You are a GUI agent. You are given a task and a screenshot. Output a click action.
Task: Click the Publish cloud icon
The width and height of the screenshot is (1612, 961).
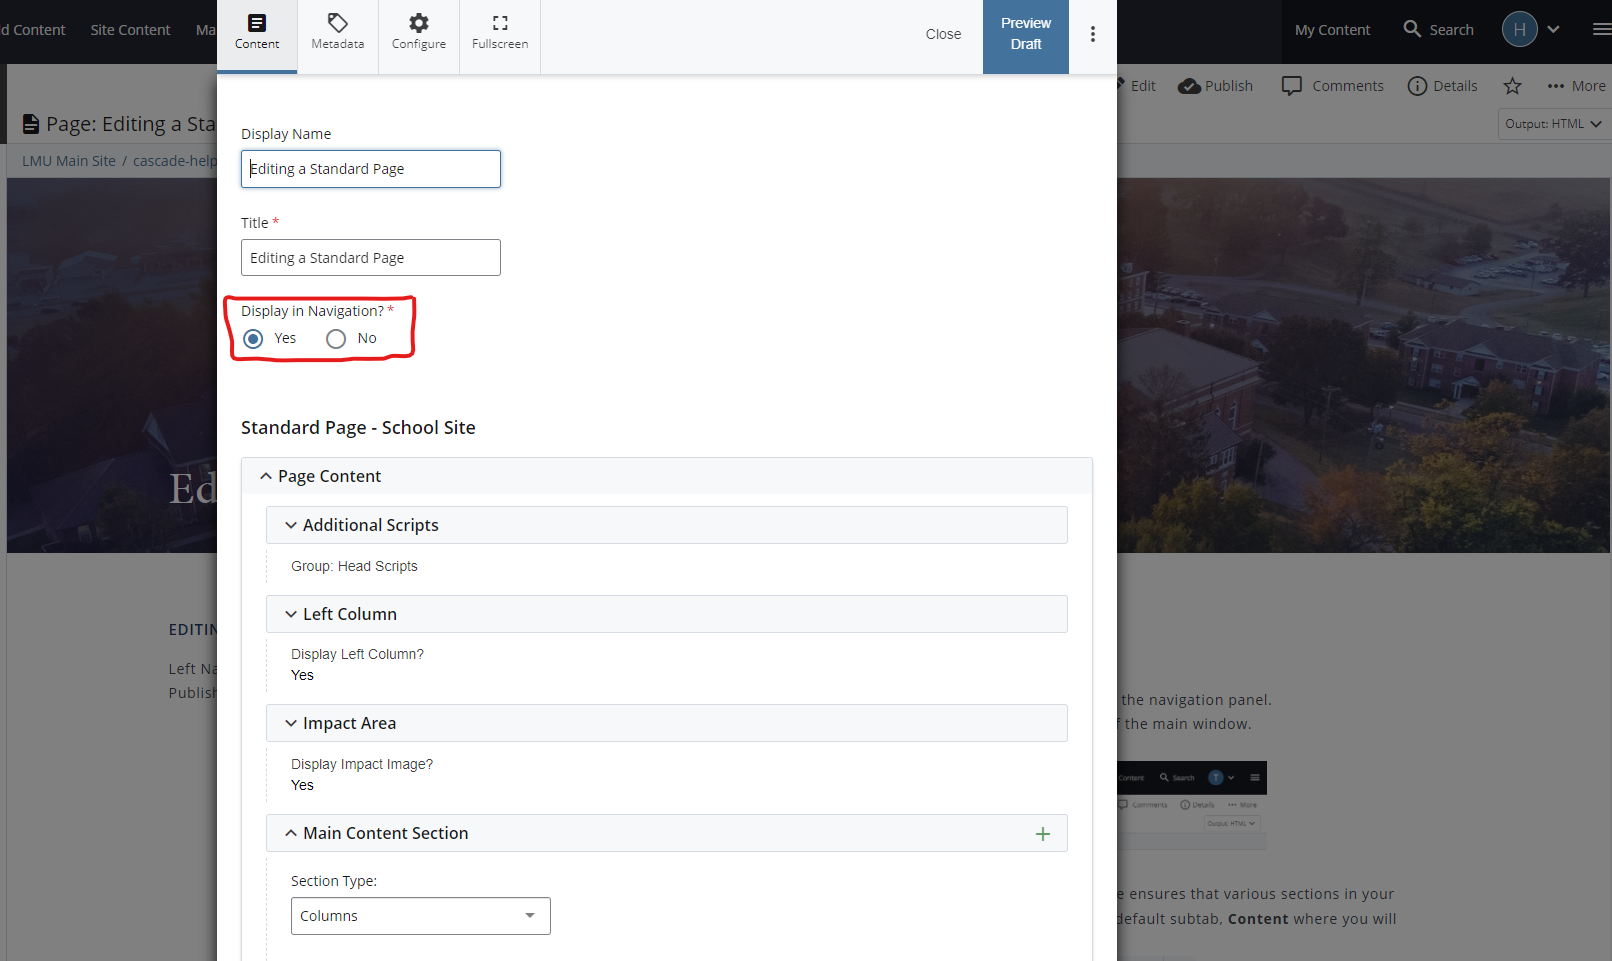[1189, 86]
